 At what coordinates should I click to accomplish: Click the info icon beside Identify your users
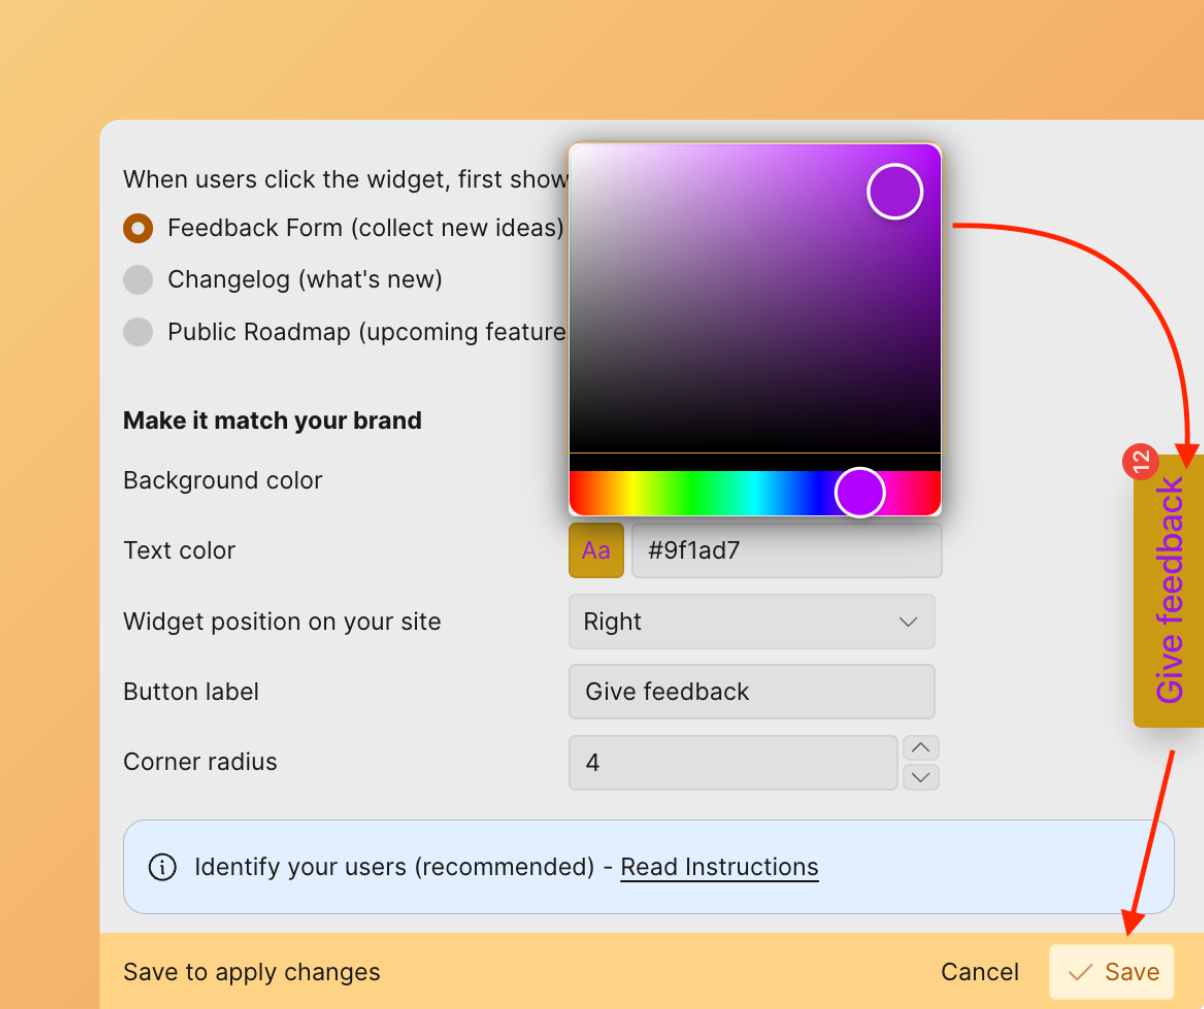tap(161, 867)
